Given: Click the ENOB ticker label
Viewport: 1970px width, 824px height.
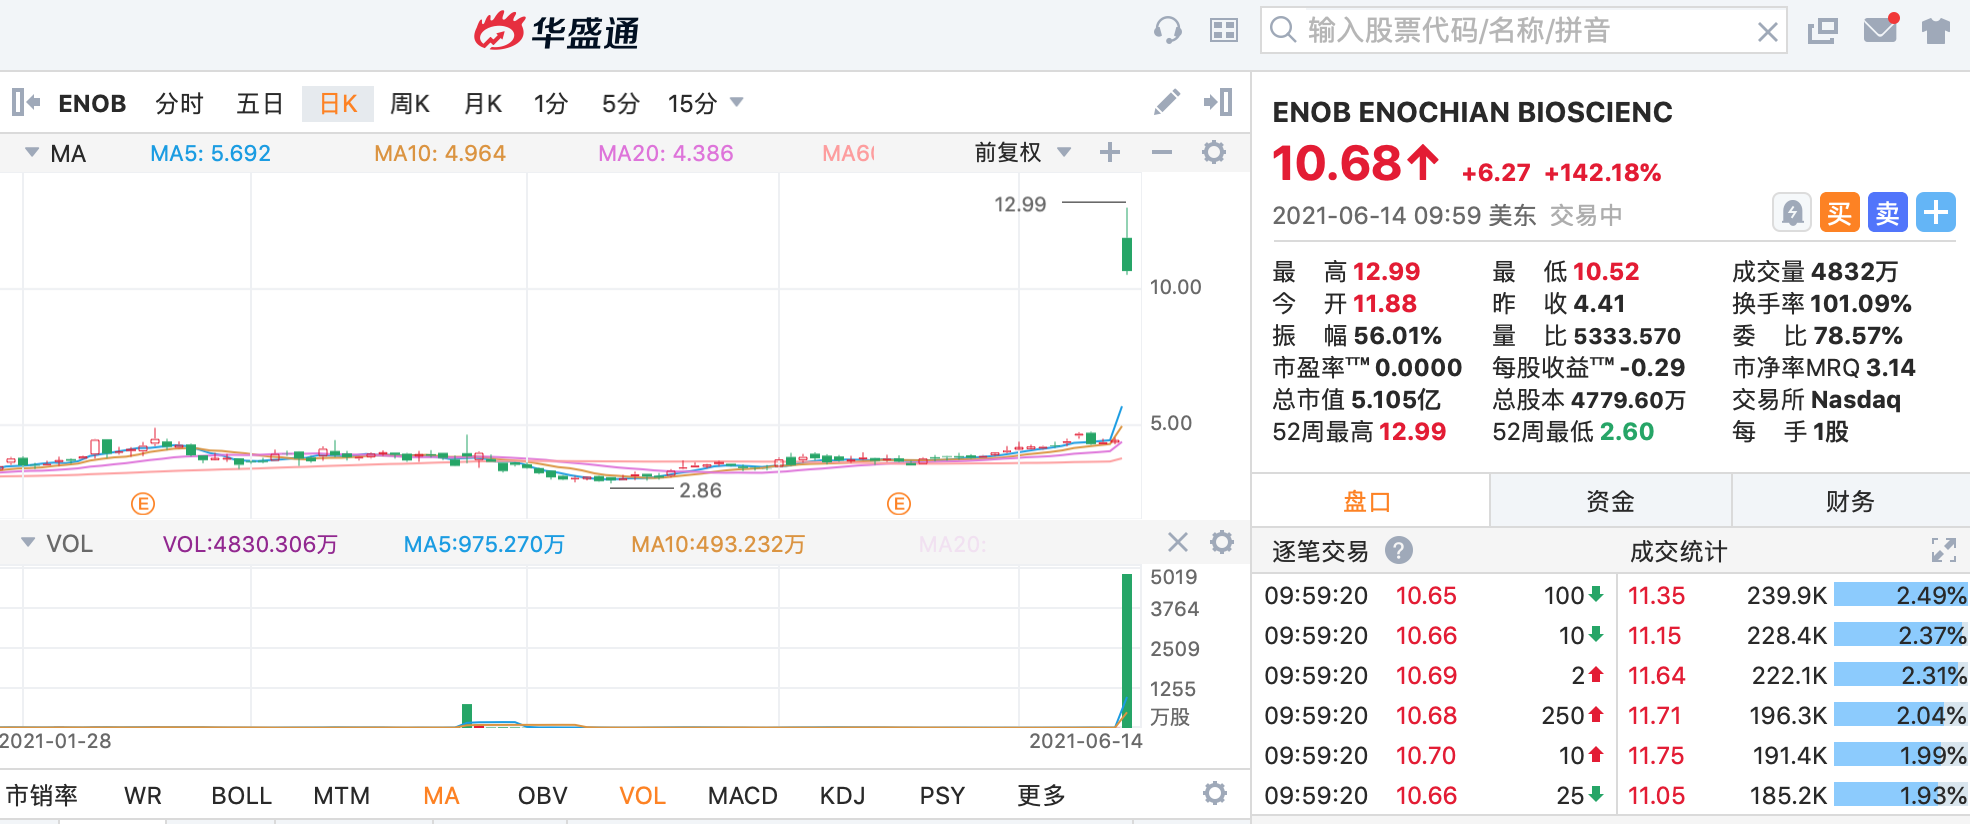Looking at the screenshot, I should [92, 103].
